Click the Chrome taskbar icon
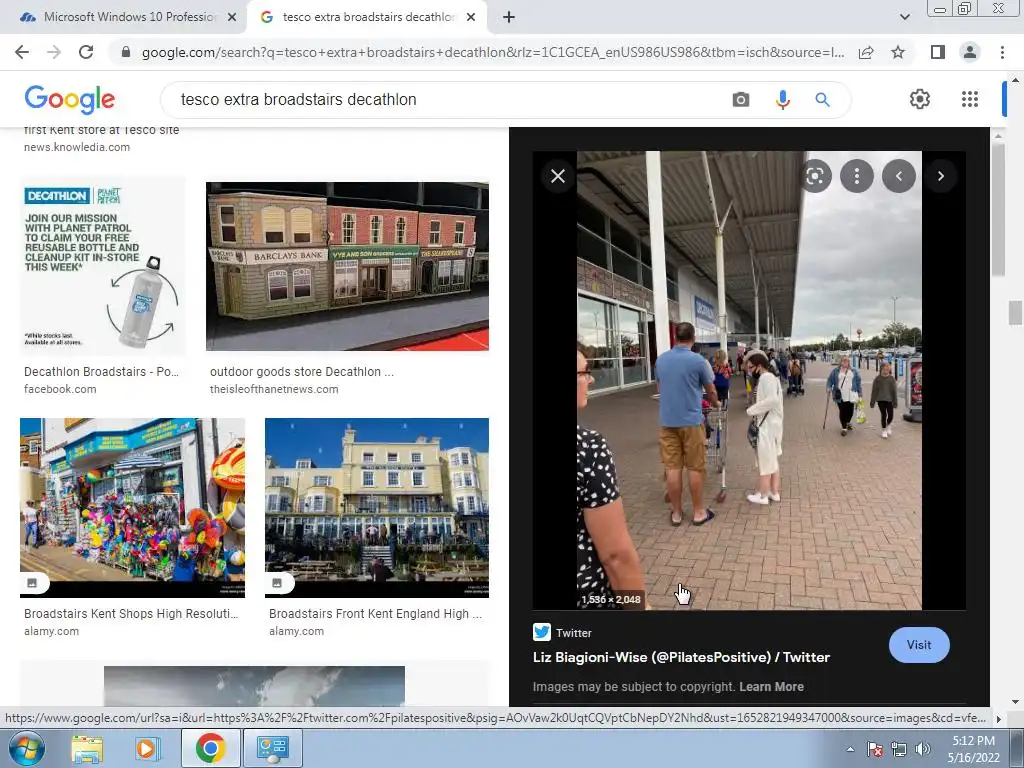The width and height of the screenshot is (1024, 768). (210, 748)
